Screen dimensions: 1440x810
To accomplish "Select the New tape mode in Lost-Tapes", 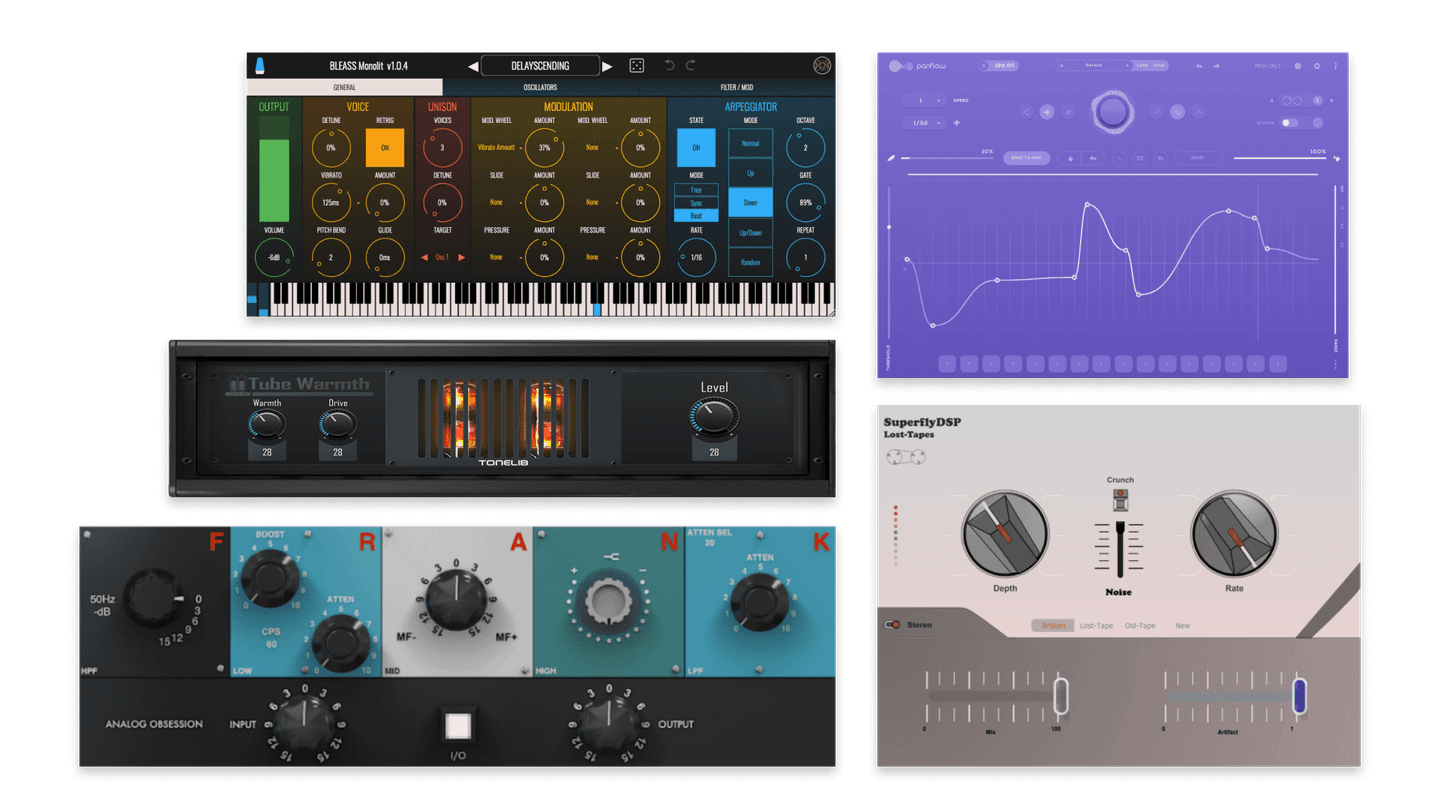I will coord(1182,626).
